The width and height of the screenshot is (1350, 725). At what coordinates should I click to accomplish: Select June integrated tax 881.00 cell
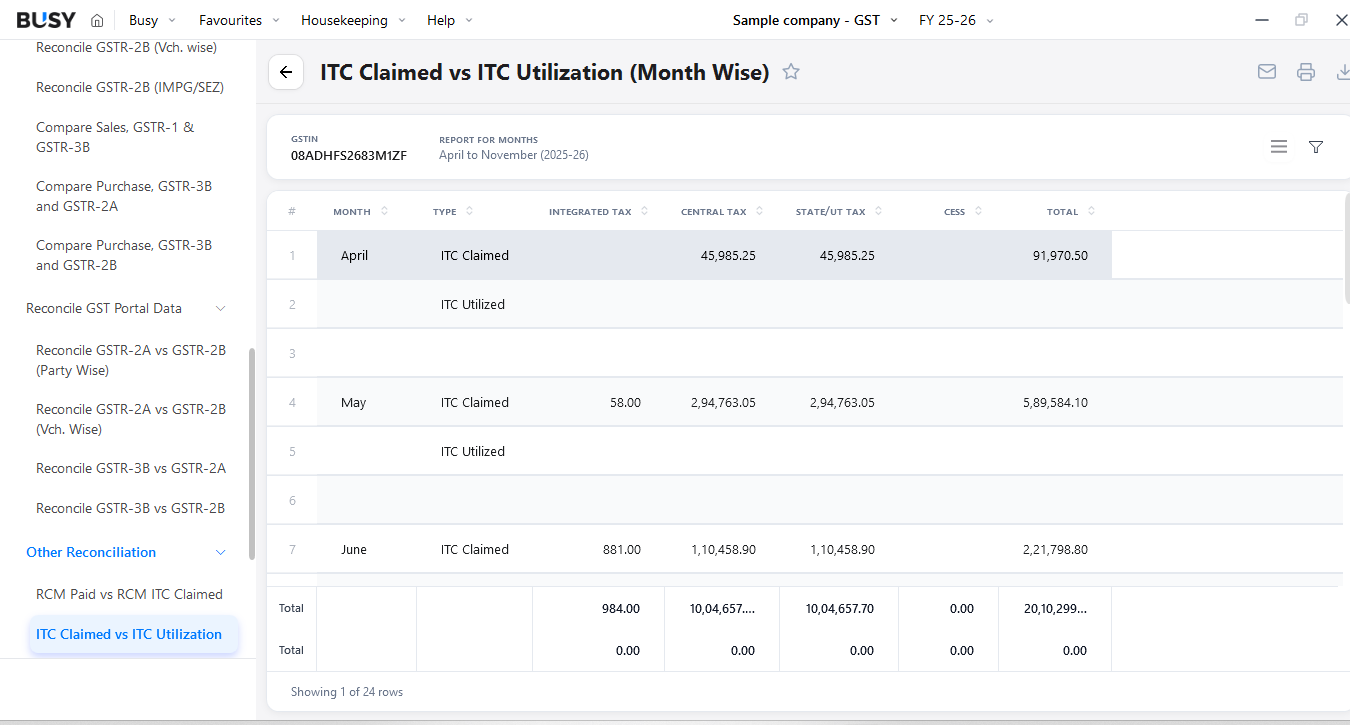point(598,549)
